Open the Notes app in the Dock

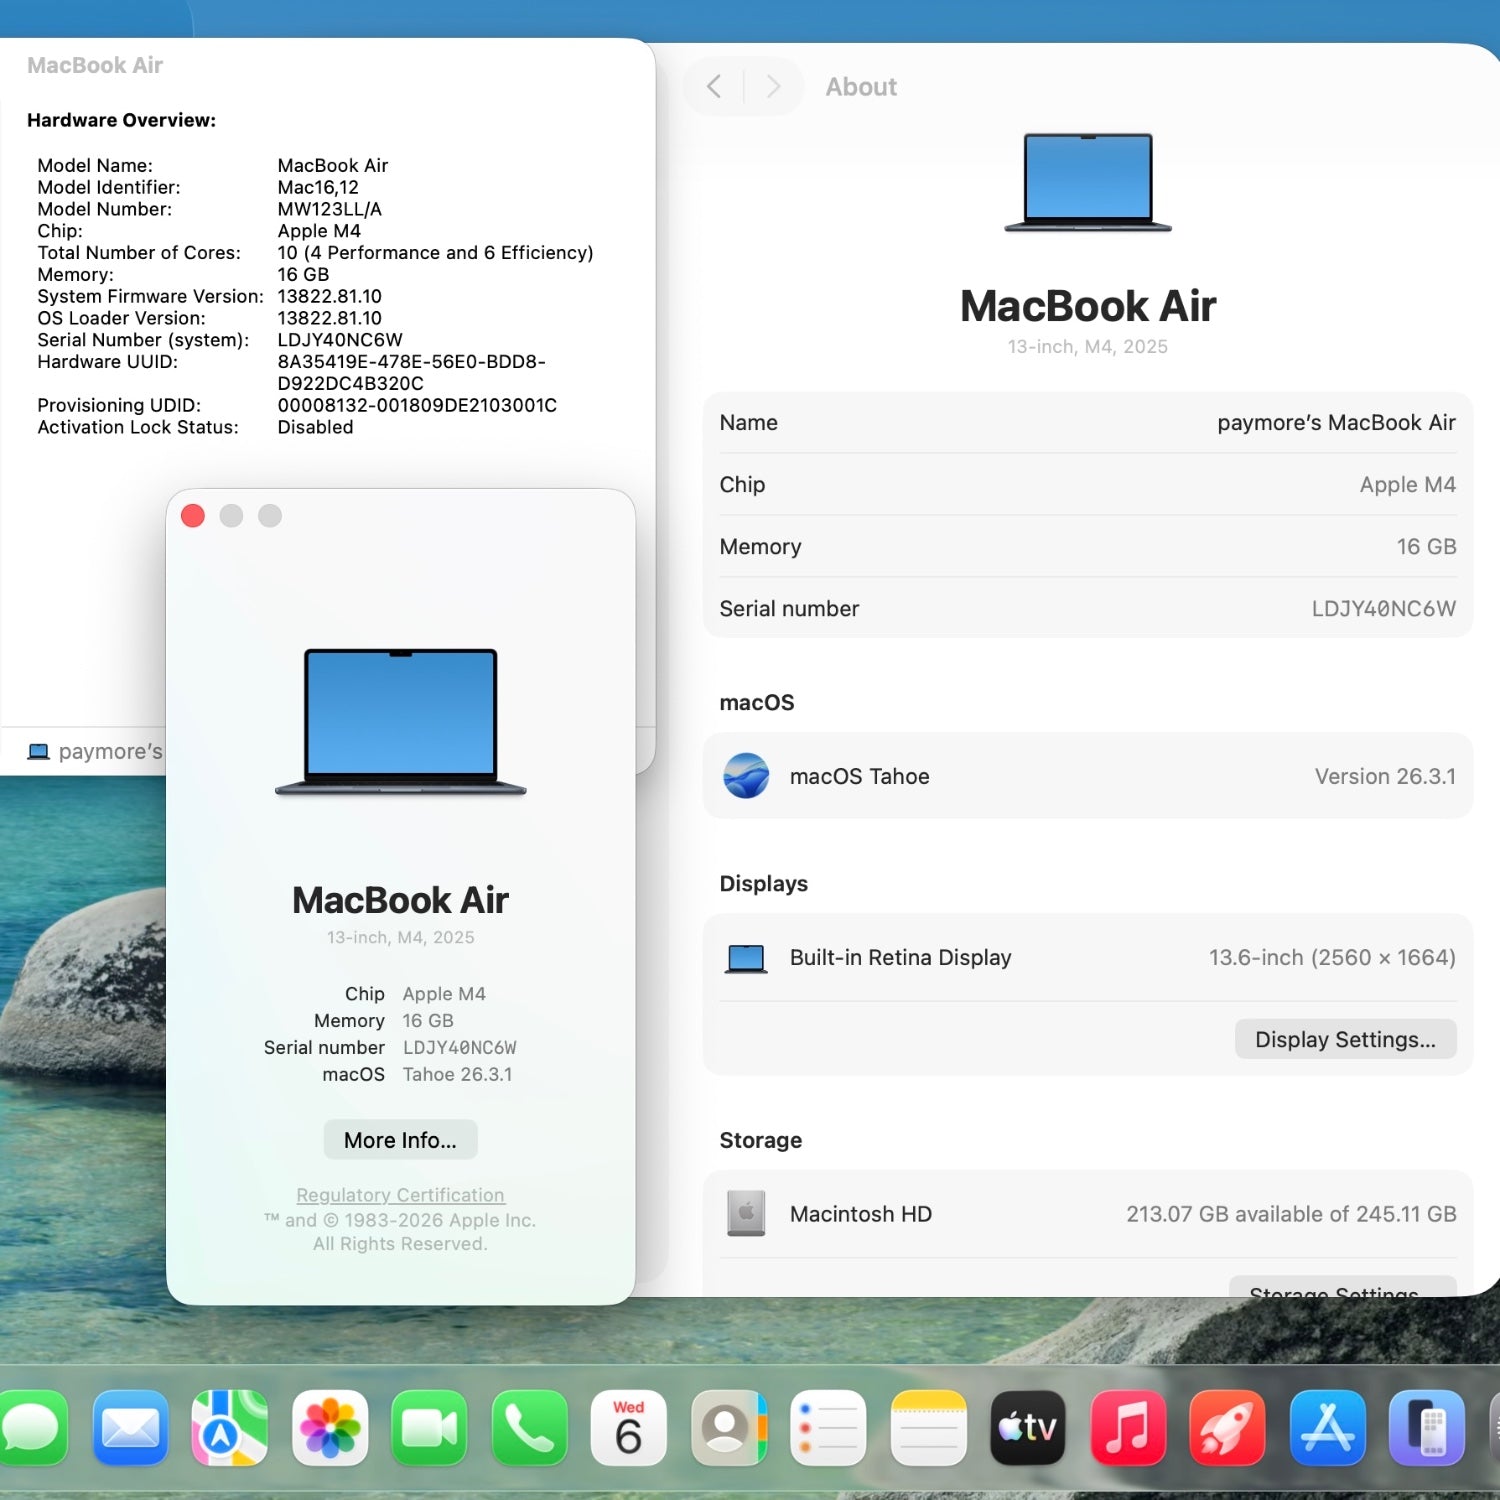pyautogui.click(x=928, y=1427)
